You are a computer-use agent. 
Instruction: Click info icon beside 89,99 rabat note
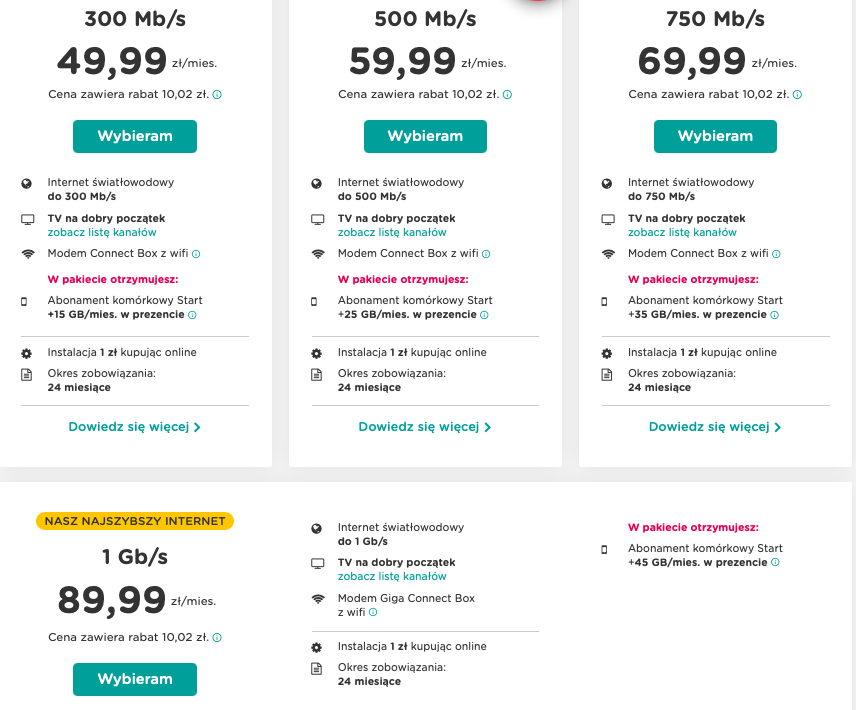217,637
